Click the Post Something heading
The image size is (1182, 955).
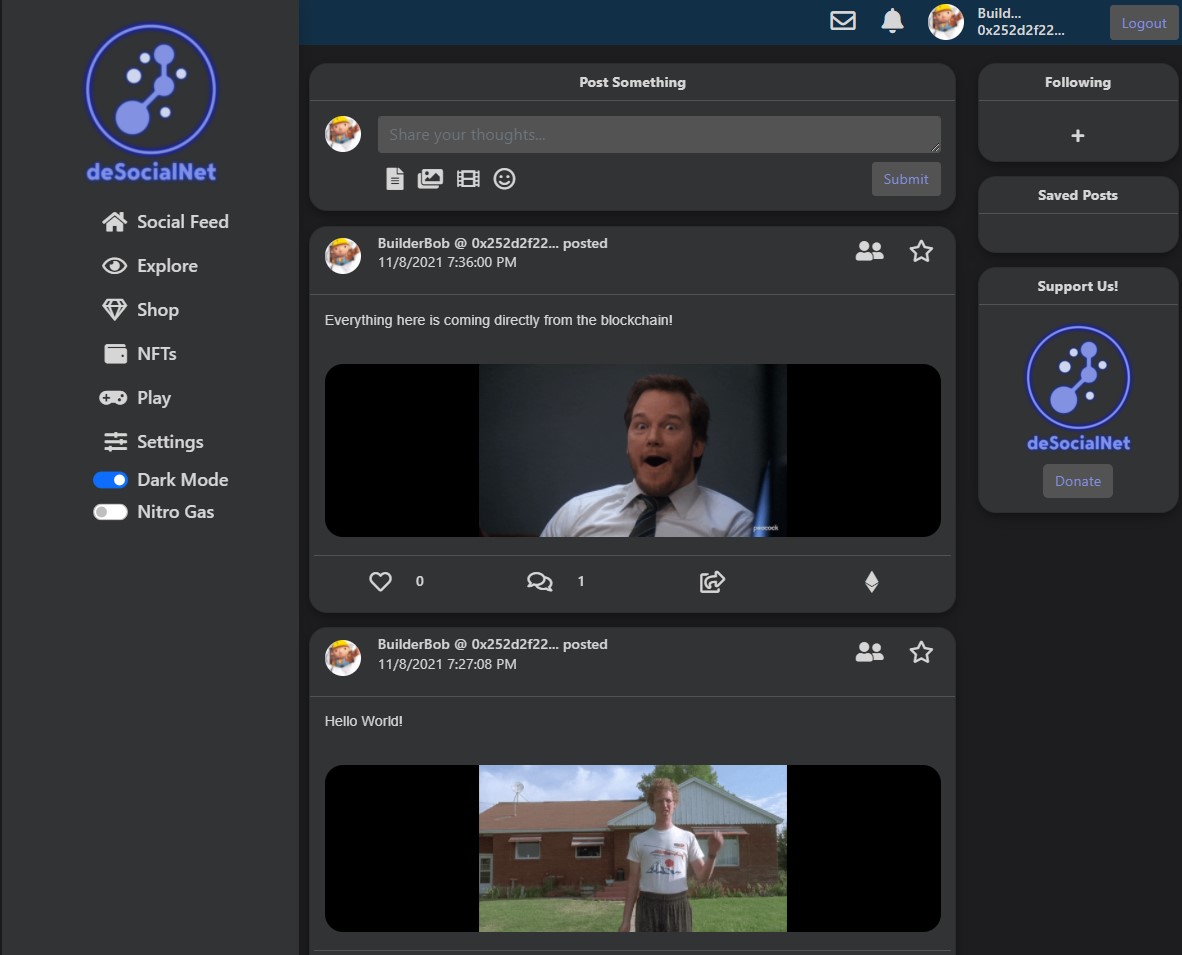[632, 82]
